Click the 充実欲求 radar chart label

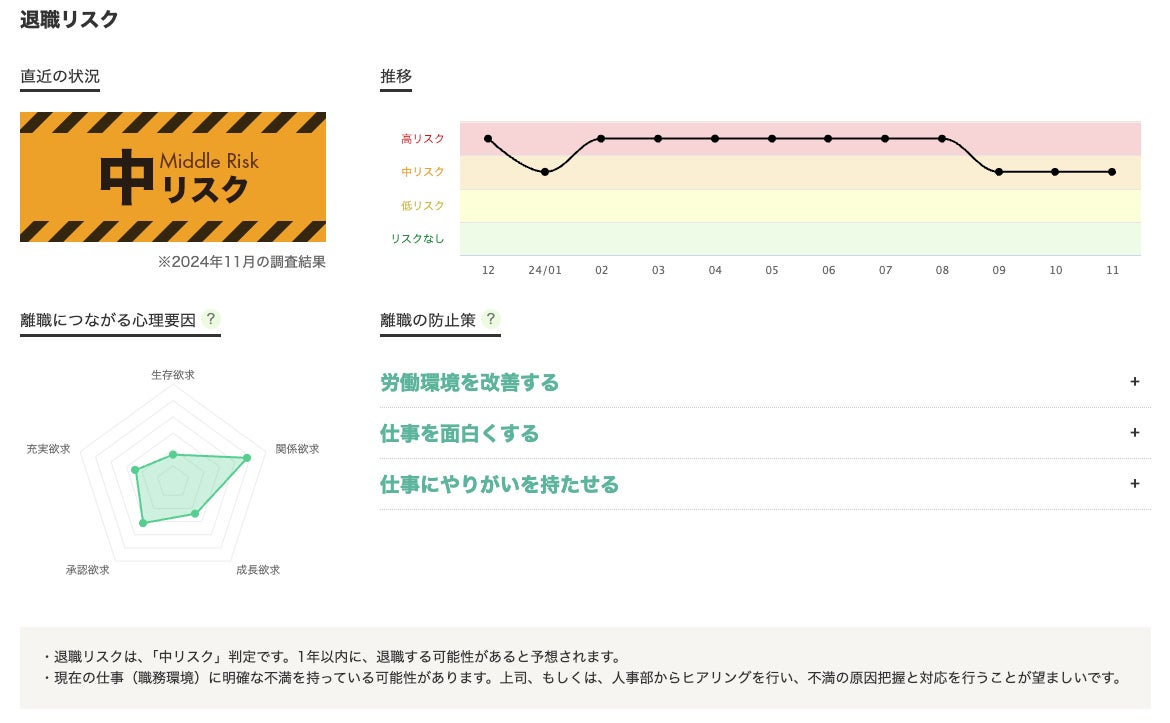49,448
